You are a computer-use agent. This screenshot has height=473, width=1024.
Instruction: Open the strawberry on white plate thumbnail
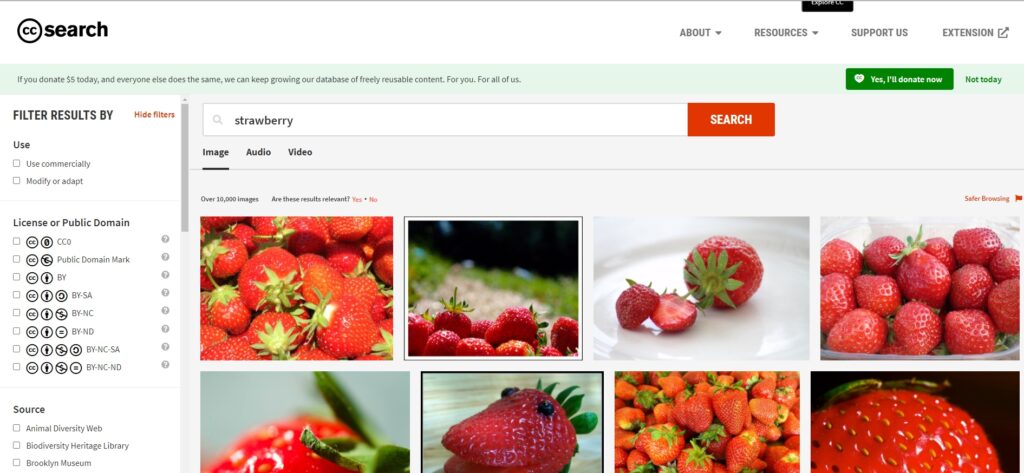pos(701,288)
